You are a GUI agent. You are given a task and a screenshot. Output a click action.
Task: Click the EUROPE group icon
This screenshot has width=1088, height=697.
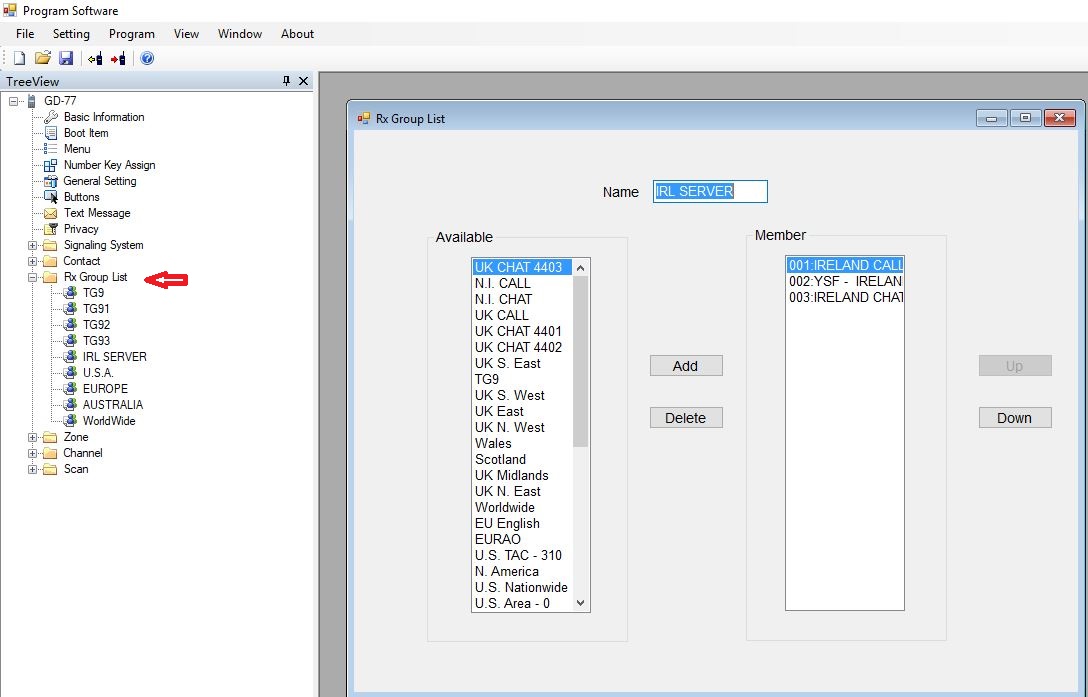[x=70, y=389]
